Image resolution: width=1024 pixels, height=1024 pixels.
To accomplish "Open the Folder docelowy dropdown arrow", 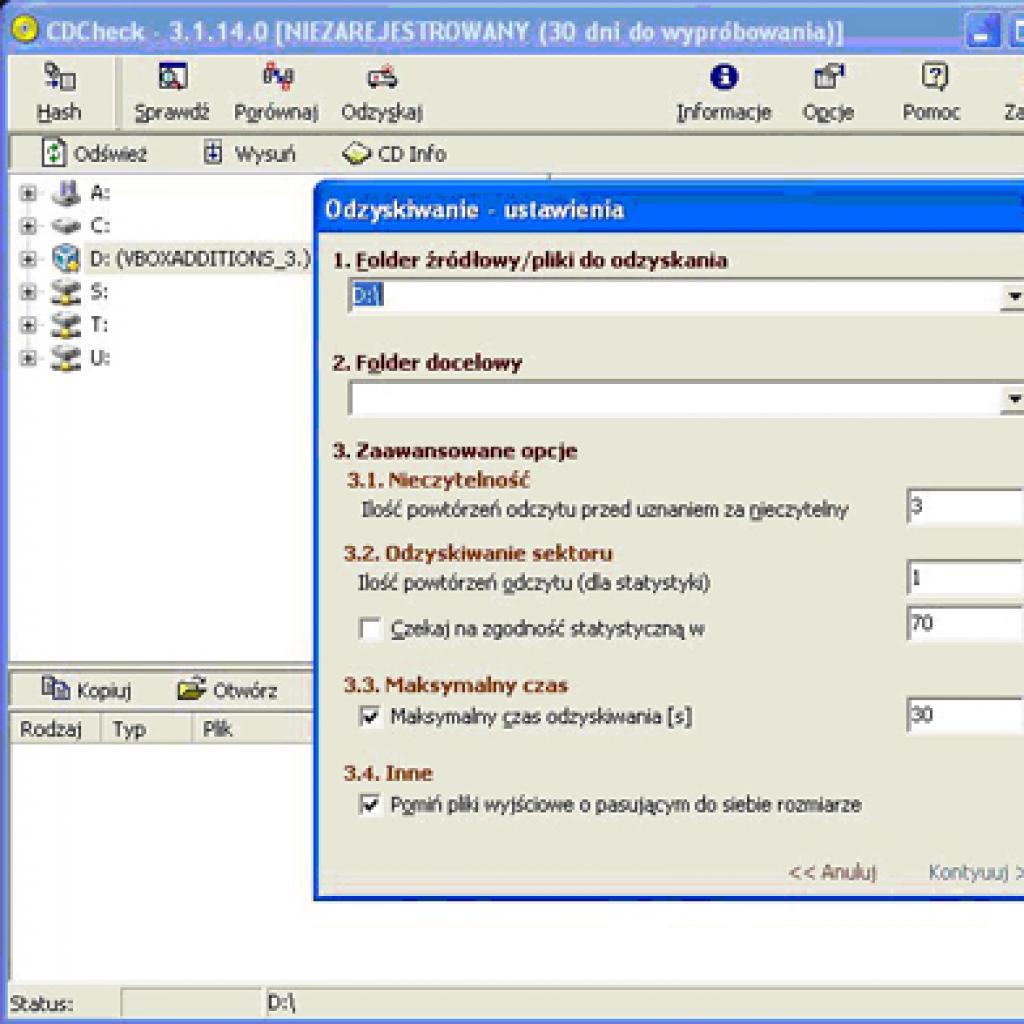I will point(1013,398).
